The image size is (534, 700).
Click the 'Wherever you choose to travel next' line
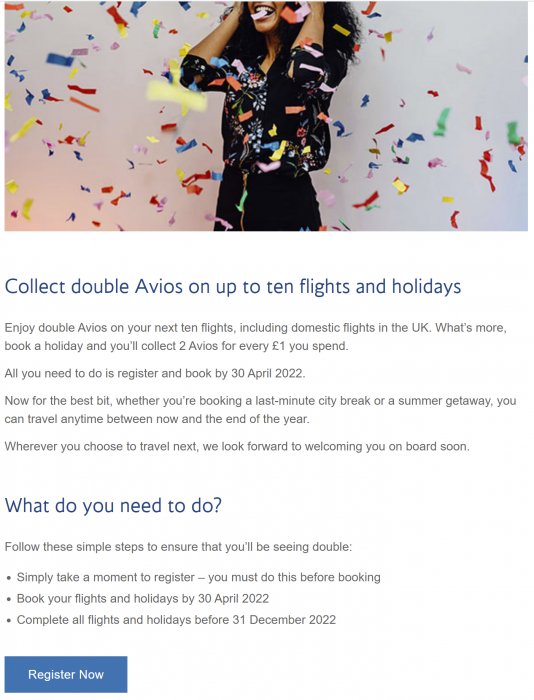(x=237, y=446)
